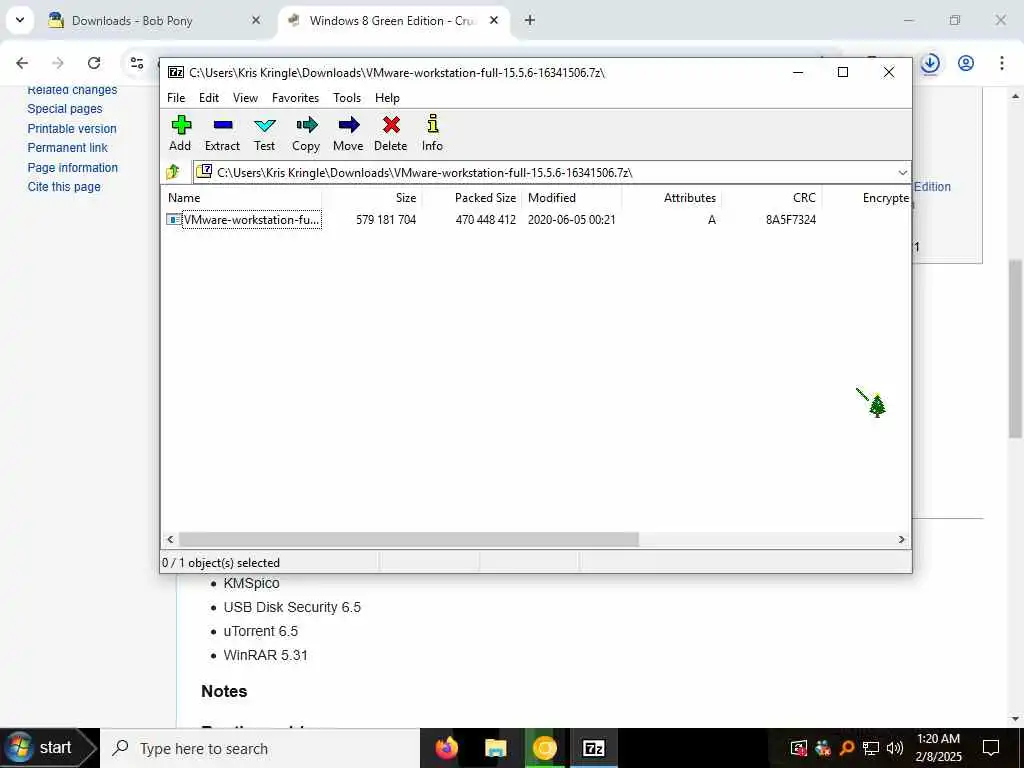Click the Type here to search box
The width and height of the screenshot is (1024, 768).
pos(260,748)
